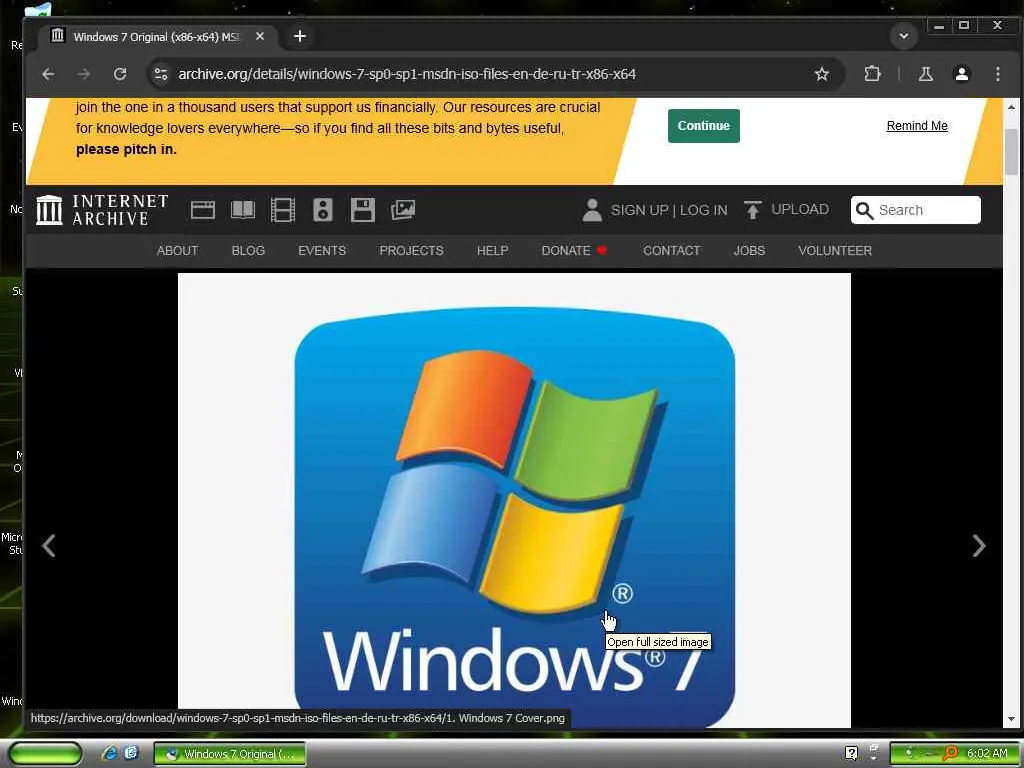Close the Windows 7 Original tab
The height and width of the screenshot is (768, 1024).
[260, 37]
